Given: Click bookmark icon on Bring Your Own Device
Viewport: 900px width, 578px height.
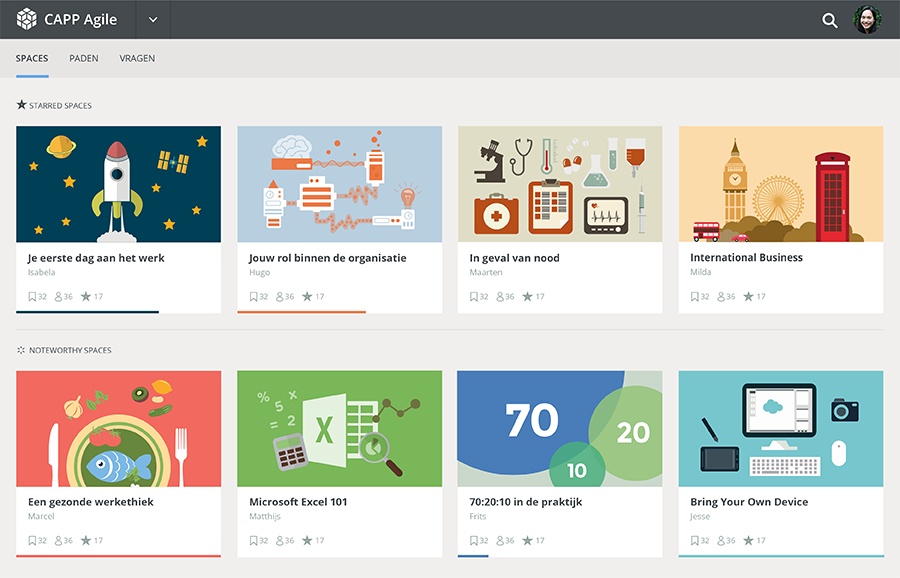Looking at the screenshot, I should 695,541.
